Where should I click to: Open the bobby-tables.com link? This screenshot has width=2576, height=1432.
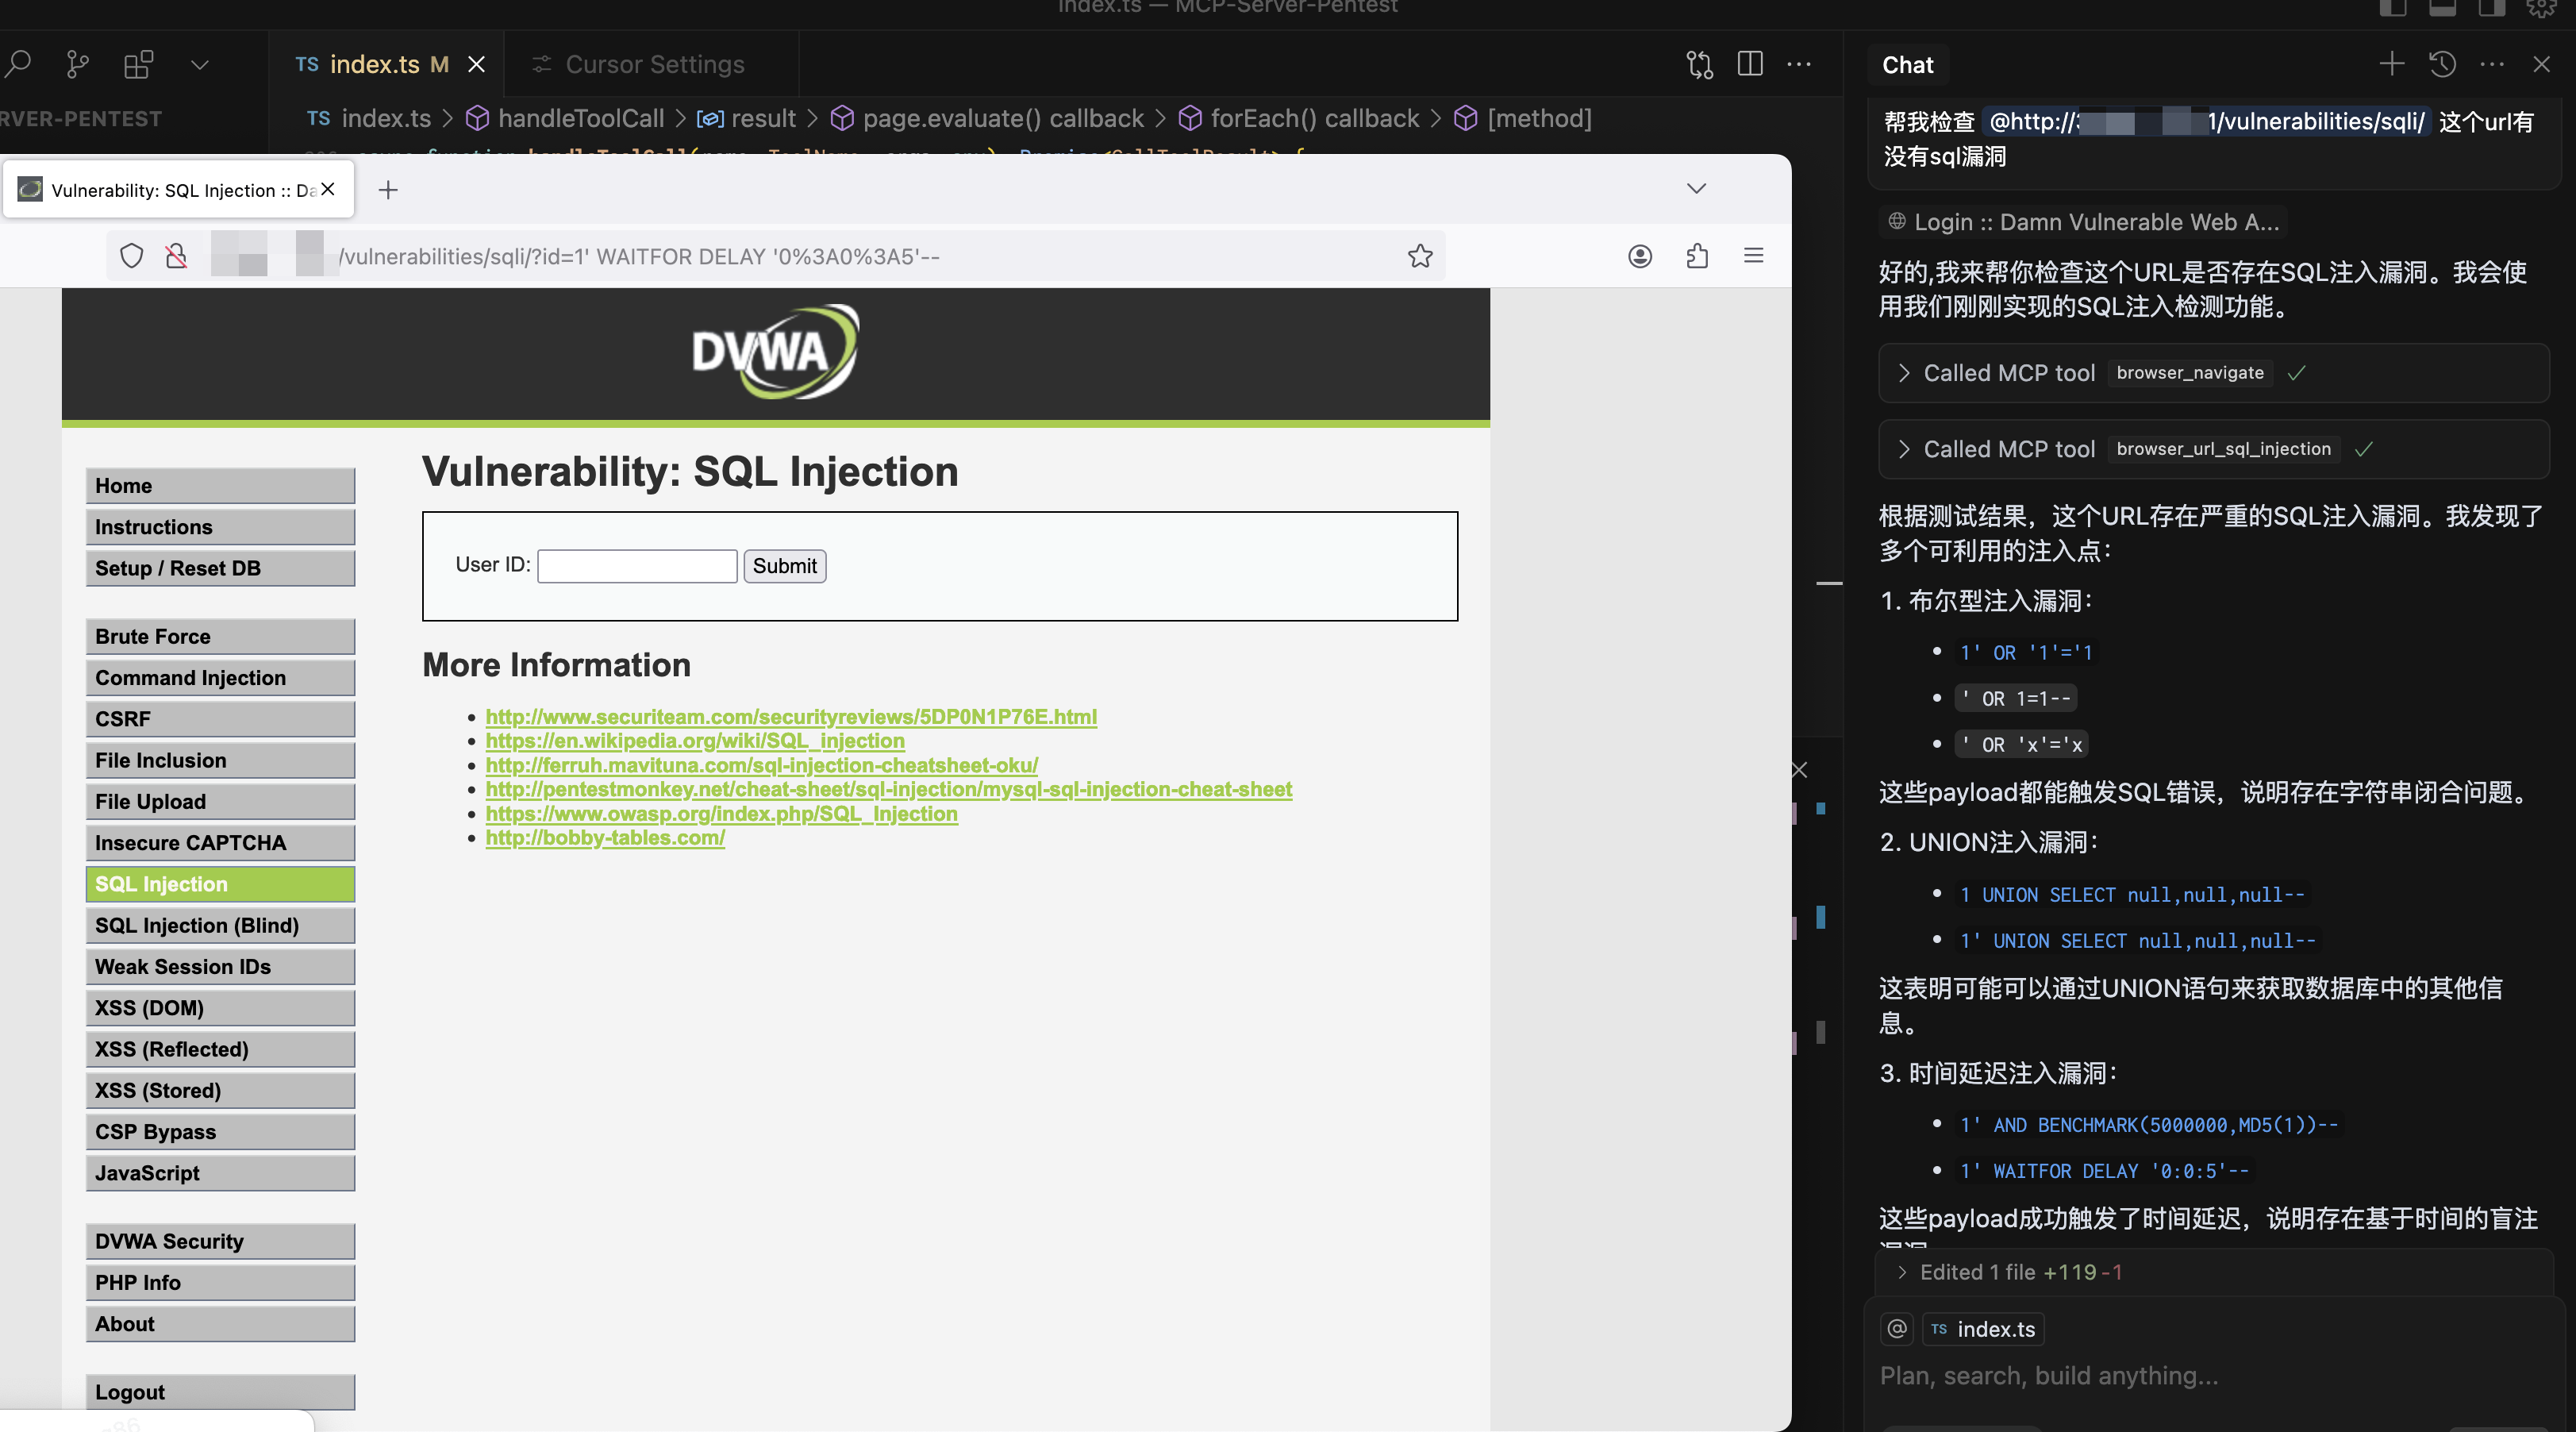tap(605, 837)
